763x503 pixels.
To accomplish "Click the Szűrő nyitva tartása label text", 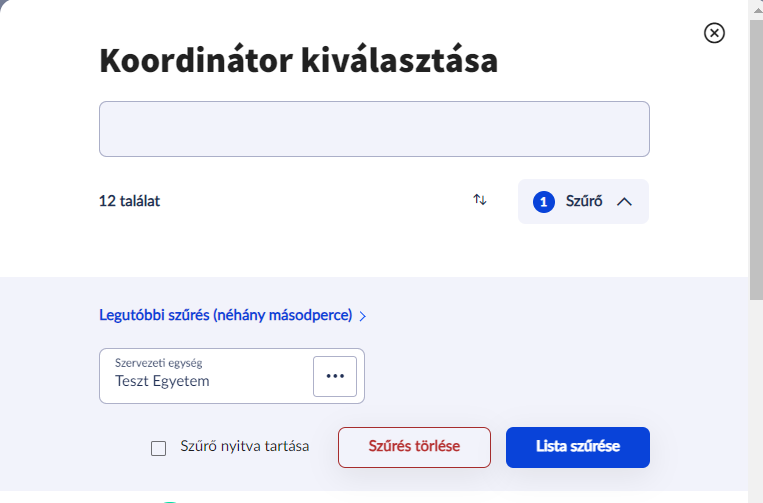I will (x=244, y=447).
